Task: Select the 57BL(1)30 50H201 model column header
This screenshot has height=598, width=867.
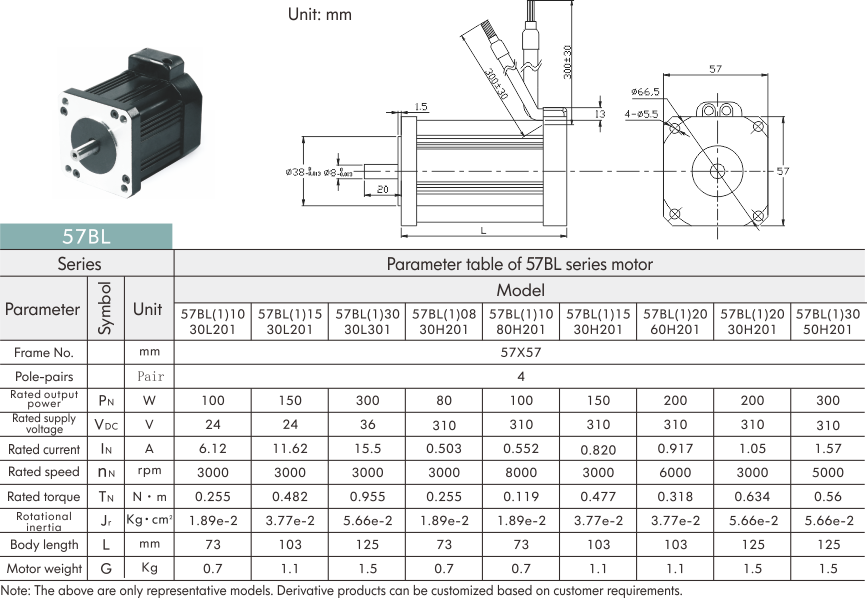Action: coord(828,320)
